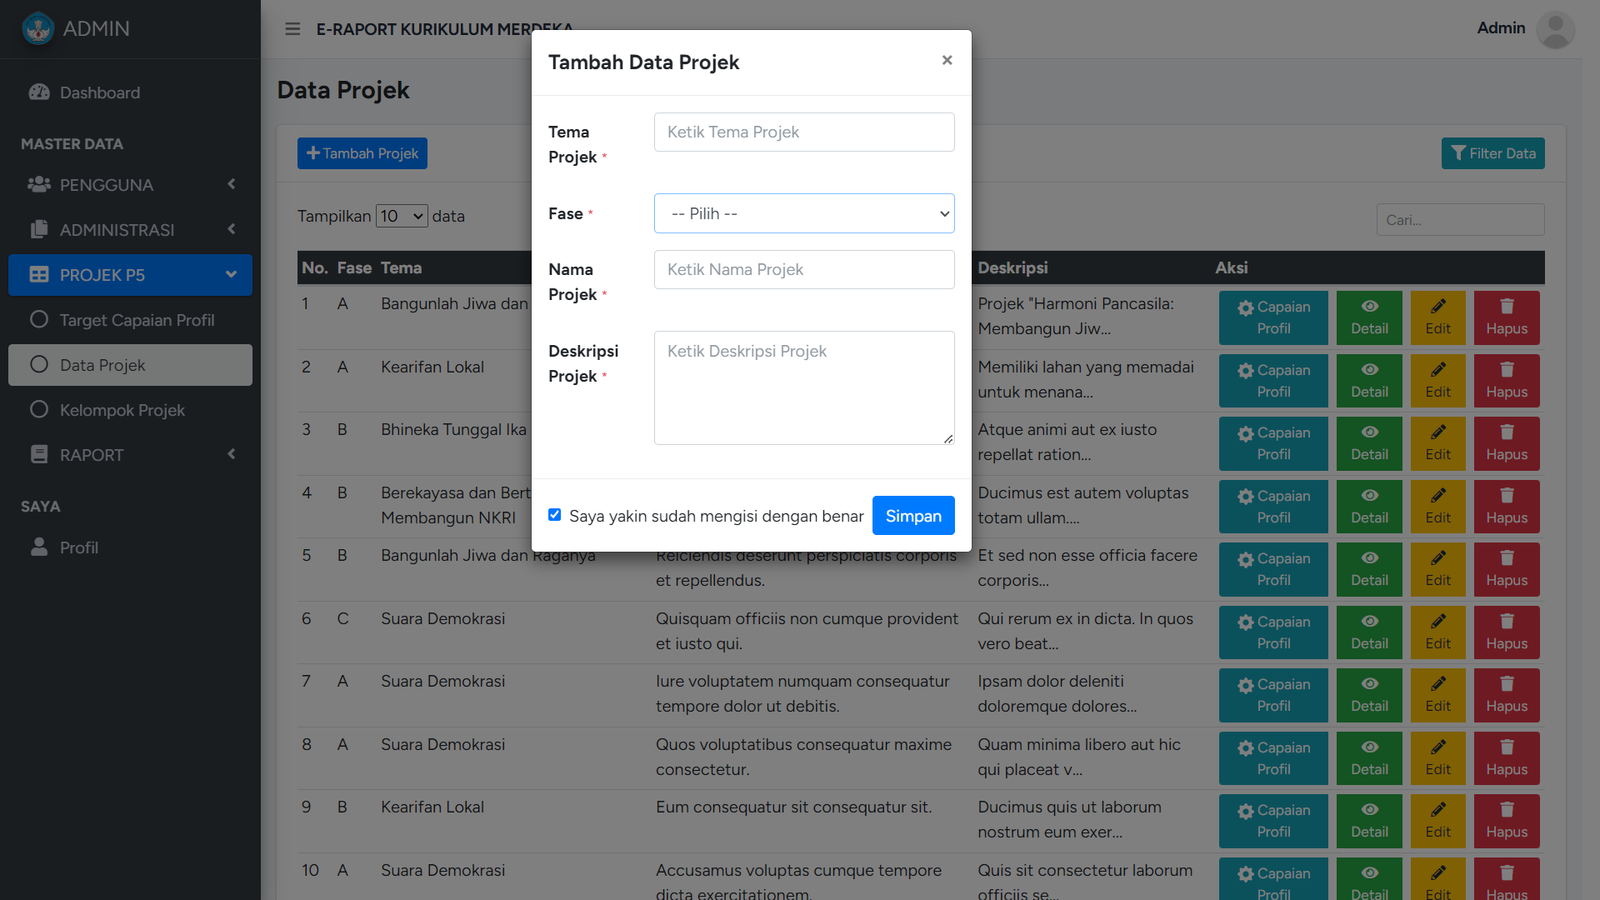The height and width of the screenshot is (900, 1600).
Task: Close the Tambah Data Projek modal
Action: [947, 60]
